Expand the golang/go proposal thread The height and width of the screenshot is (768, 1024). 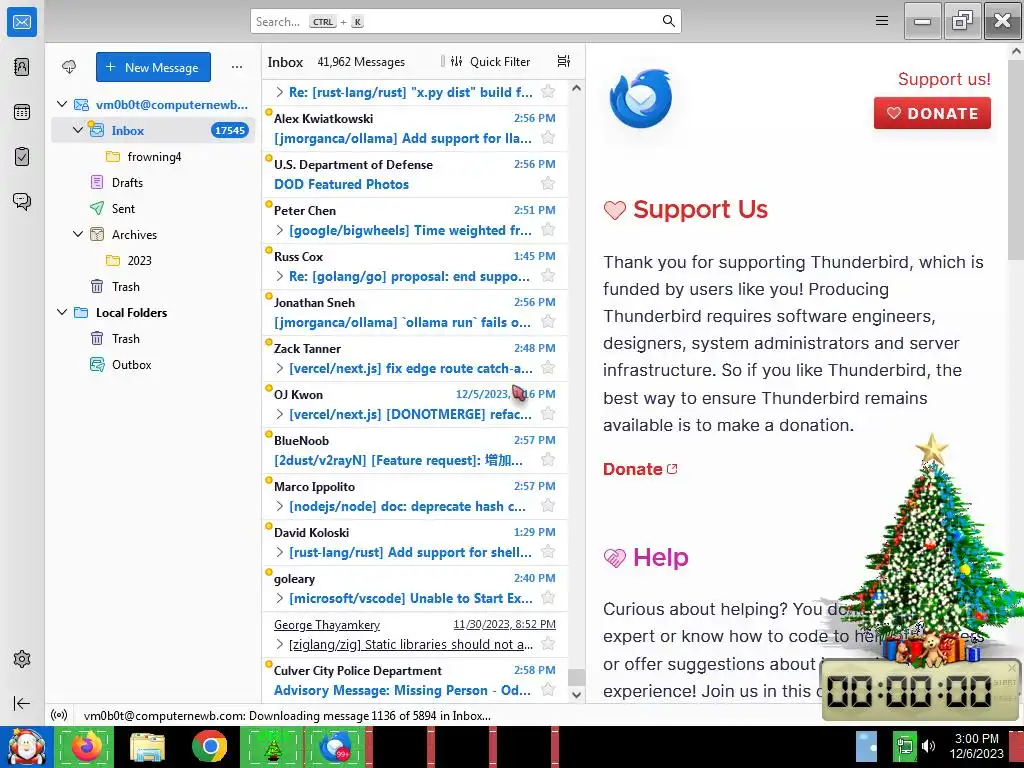pyautogui.click(x=280, y=276)
